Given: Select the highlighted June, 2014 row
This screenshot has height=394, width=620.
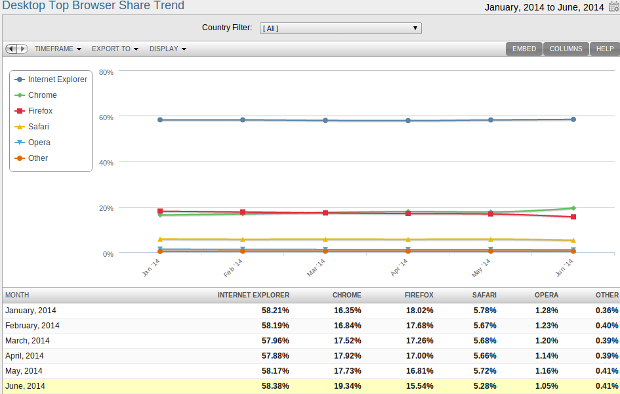Looking at the screenshot, I should coord(311,386).
